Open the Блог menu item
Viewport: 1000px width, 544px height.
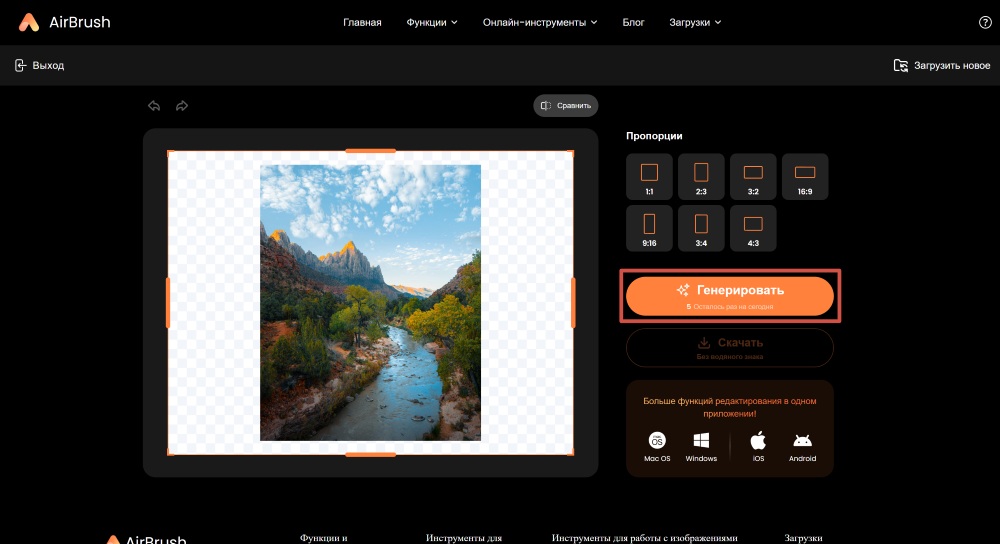(634, 22)
